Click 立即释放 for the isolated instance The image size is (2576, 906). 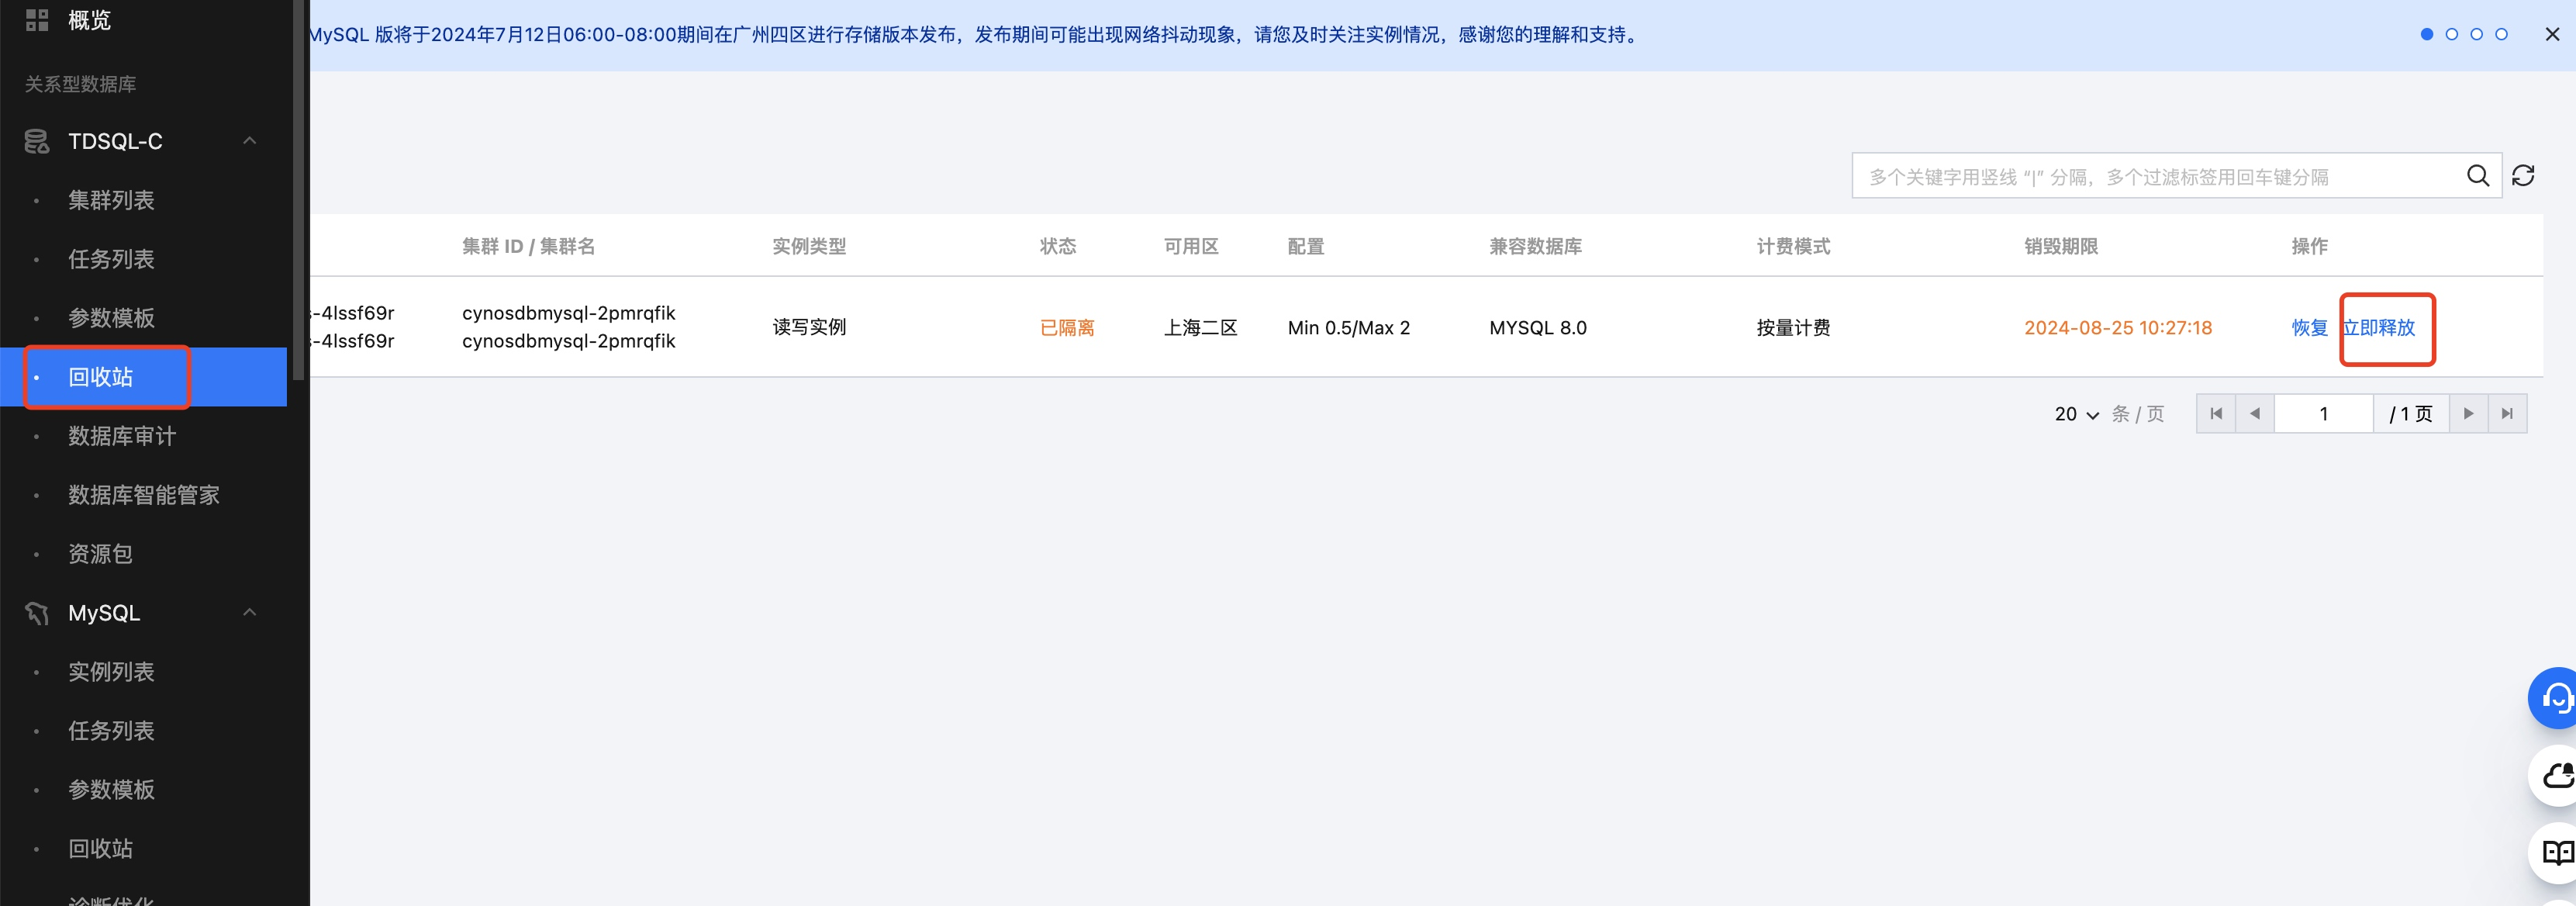coord(2379,328)
